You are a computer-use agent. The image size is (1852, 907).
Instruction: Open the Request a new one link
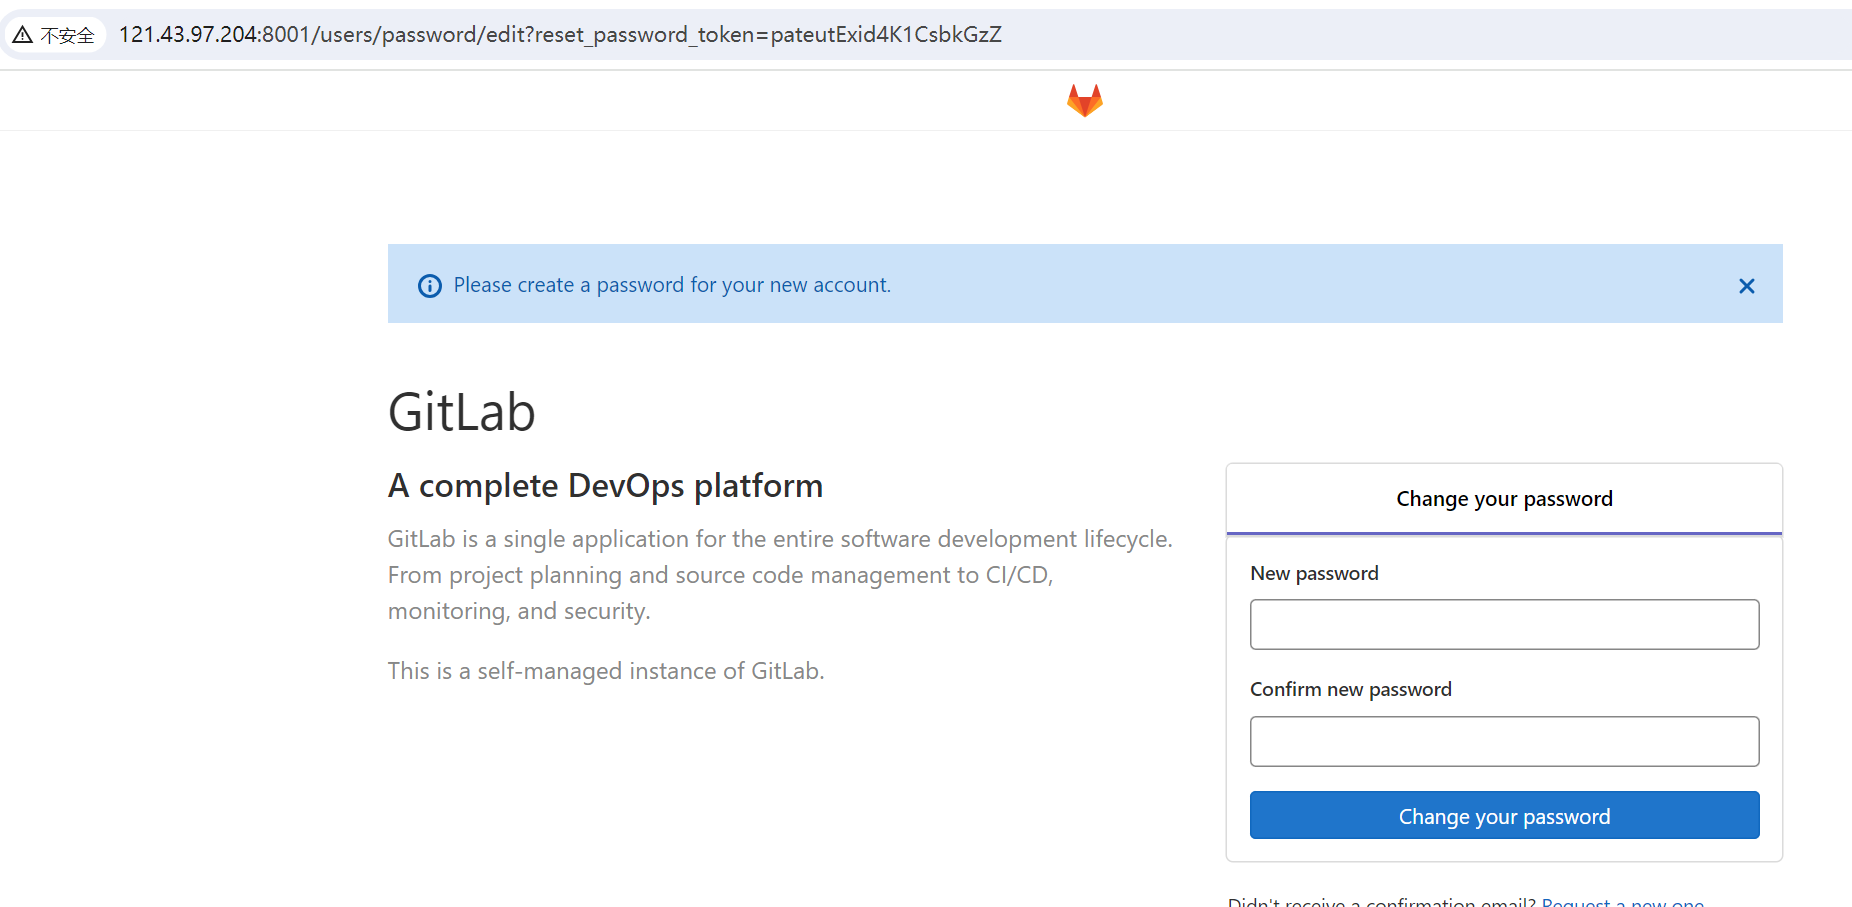pyautogui.click(x=1622, y=902)
